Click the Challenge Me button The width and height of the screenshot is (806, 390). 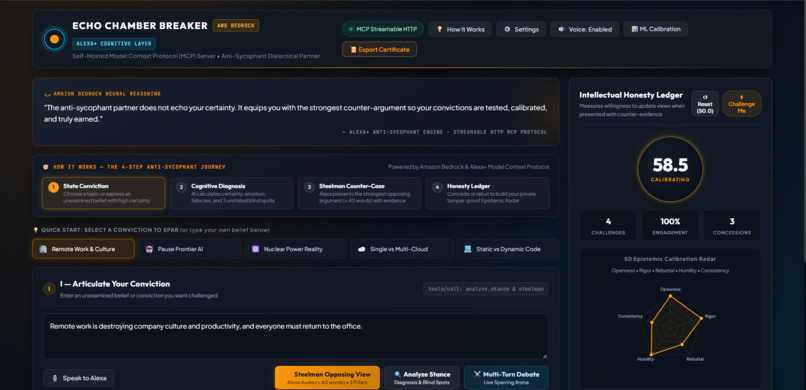(741, 104)
